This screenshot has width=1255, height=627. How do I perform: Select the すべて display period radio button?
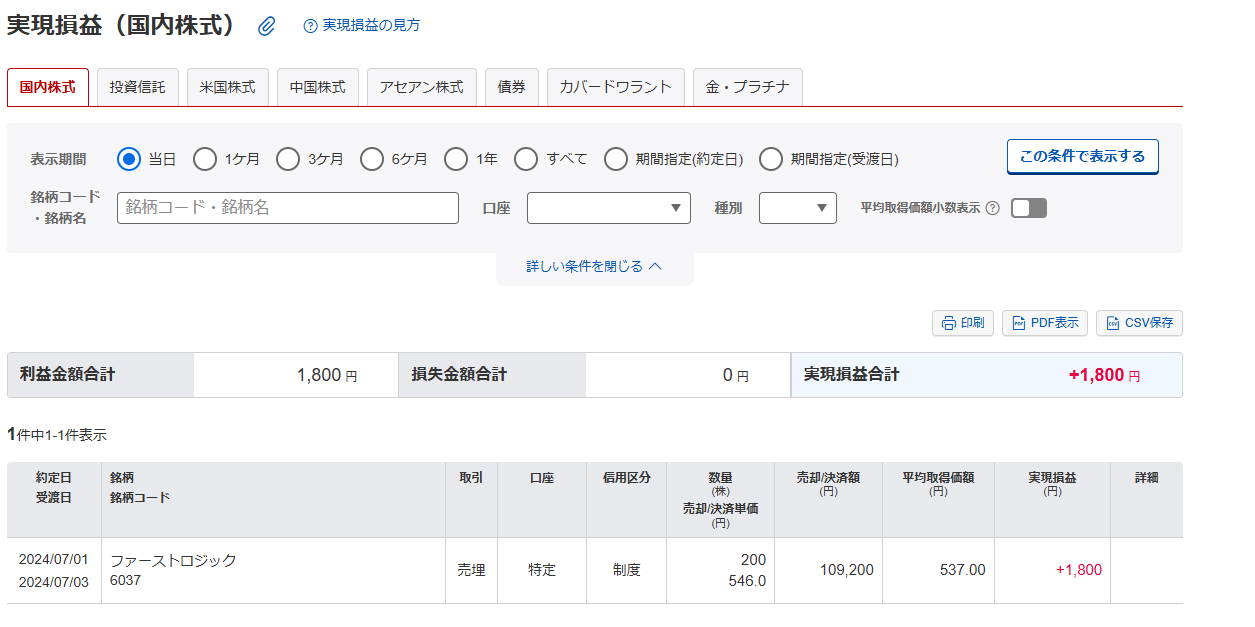(526, 158)
